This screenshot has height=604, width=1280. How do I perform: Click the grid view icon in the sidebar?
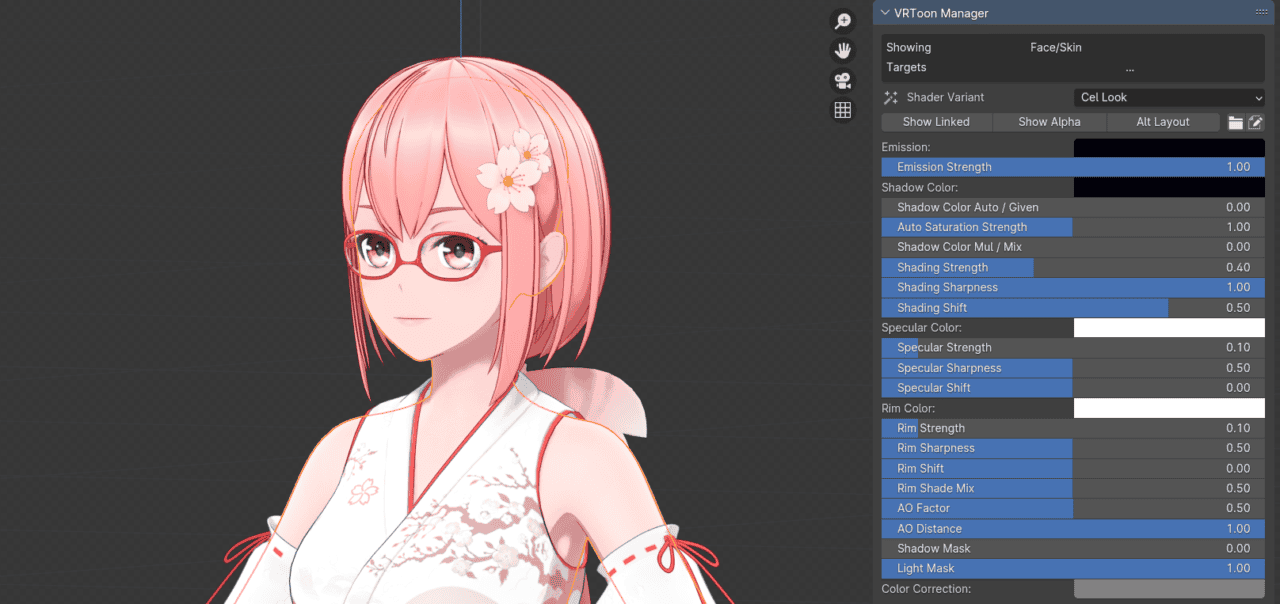pos(842,109)
